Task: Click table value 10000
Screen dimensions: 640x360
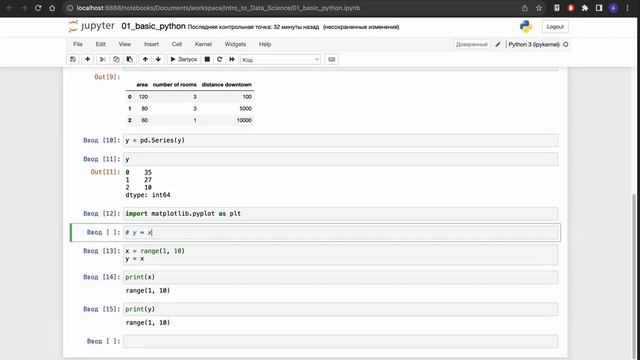Action: (x=244, y=120)
